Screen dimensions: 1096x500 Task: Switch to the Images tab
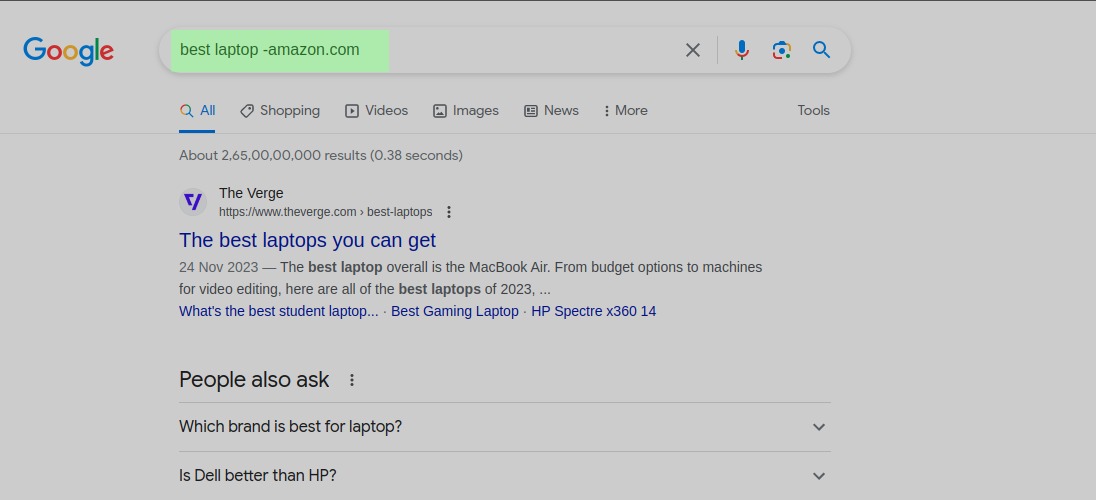[466, 110]
